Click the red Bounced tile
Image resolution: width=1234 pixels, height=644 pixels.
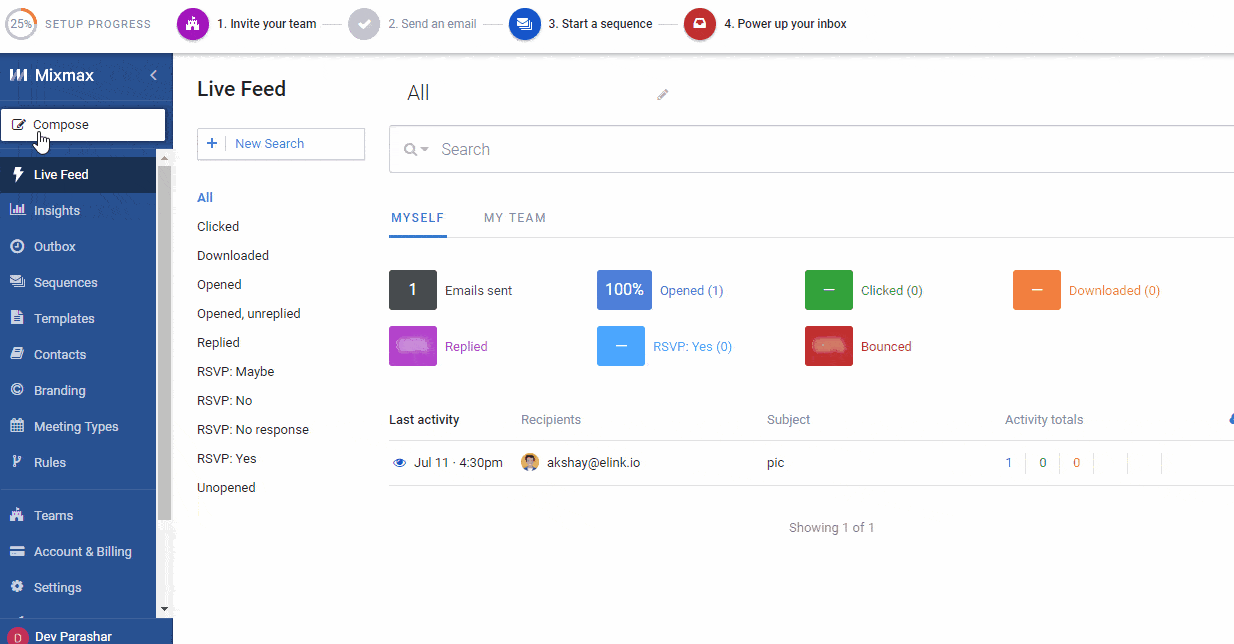[829, 346]
